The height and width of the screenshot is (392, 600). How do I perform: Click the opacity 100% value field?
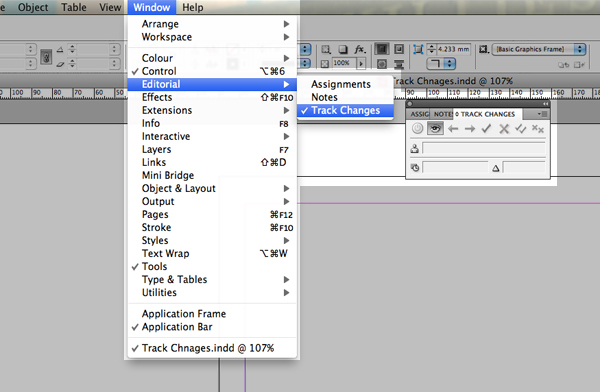(344, 63)
